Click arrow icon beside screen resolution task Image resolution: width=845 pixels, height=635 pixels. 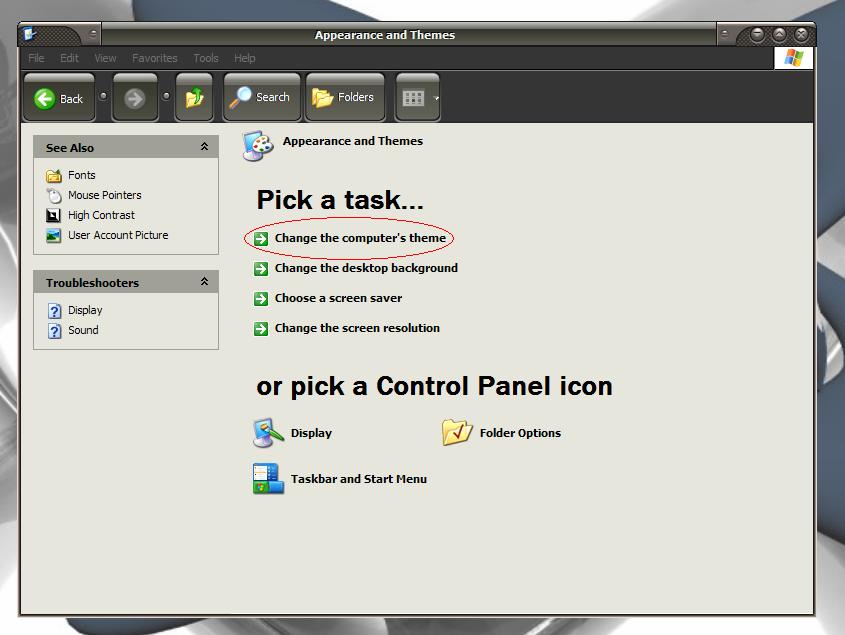pos(261,329)
